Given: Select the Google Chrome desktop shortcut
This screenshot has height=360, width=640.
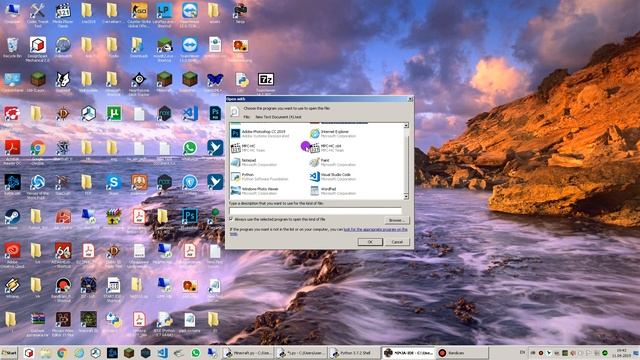Looking at the screenshot, I should [38, 151].
